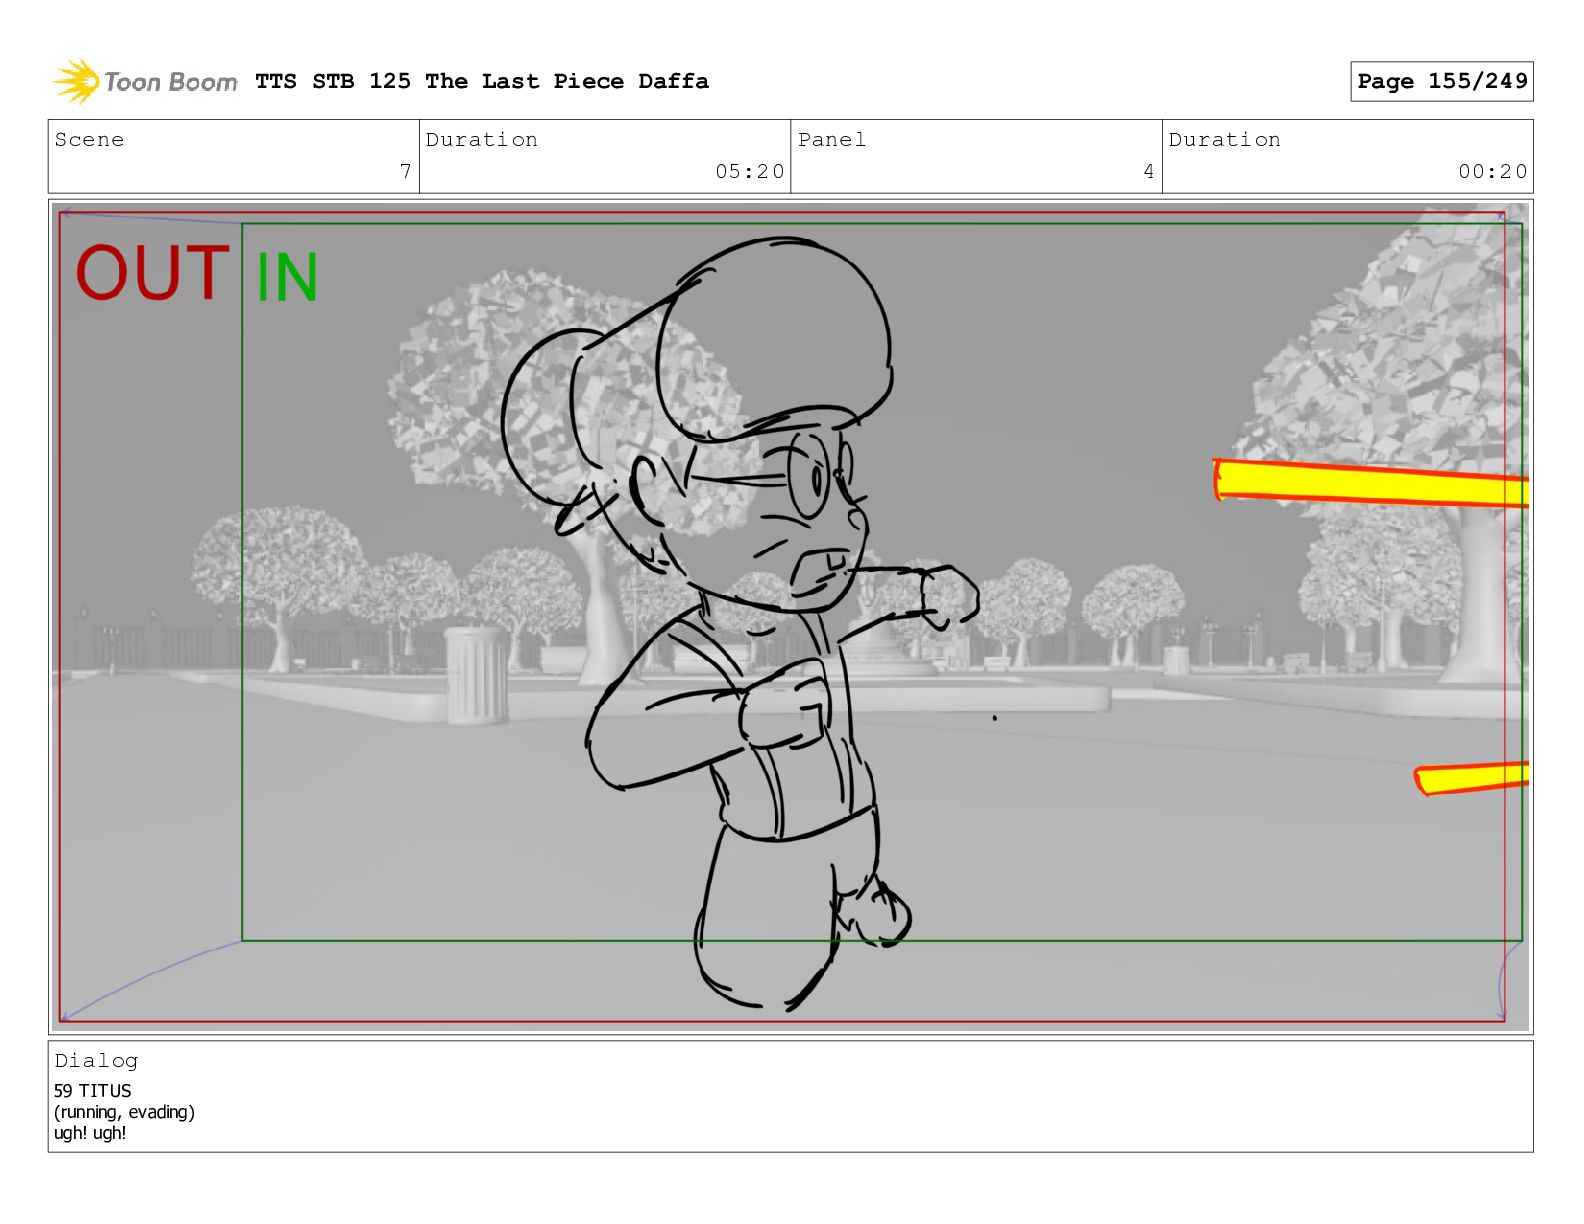The height and width of the screenshot is (1224, 1584).
Task: Select the panel duration value '00:20'
Action: (x=1493, y=172)
